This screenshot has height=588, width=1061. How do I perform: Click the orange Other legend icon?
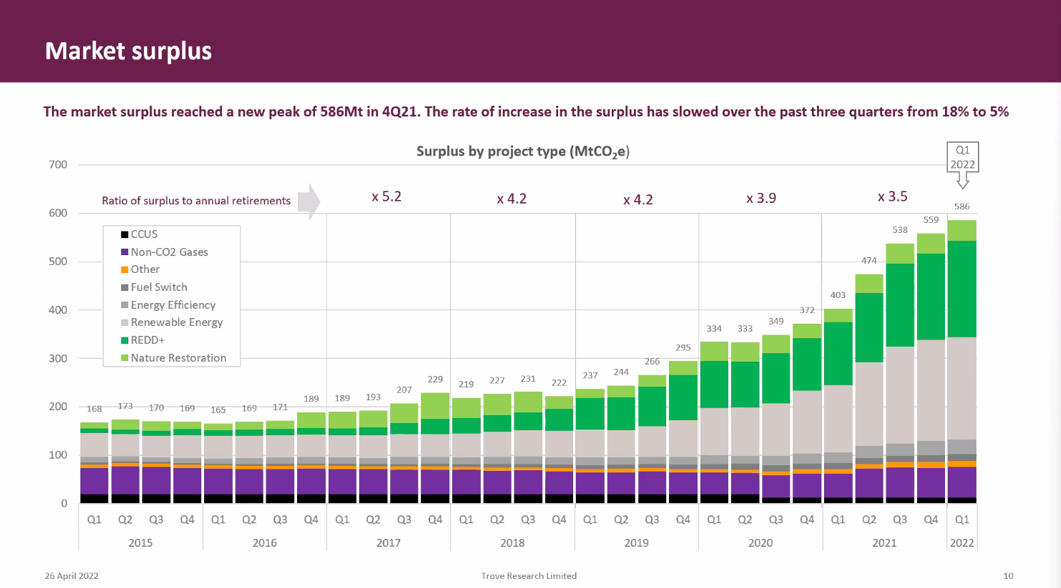pyautogui.click(x=124, y=269)
